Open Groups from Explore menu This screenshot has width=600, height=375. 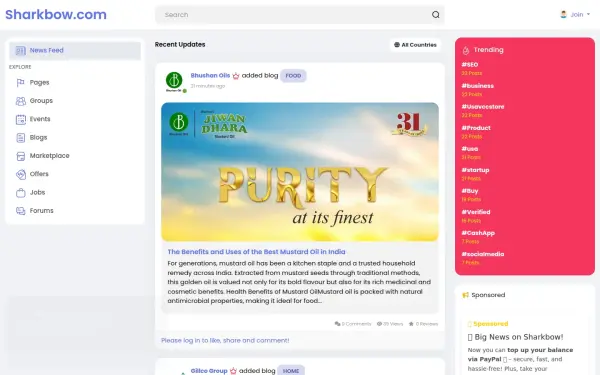pos(41,101)
